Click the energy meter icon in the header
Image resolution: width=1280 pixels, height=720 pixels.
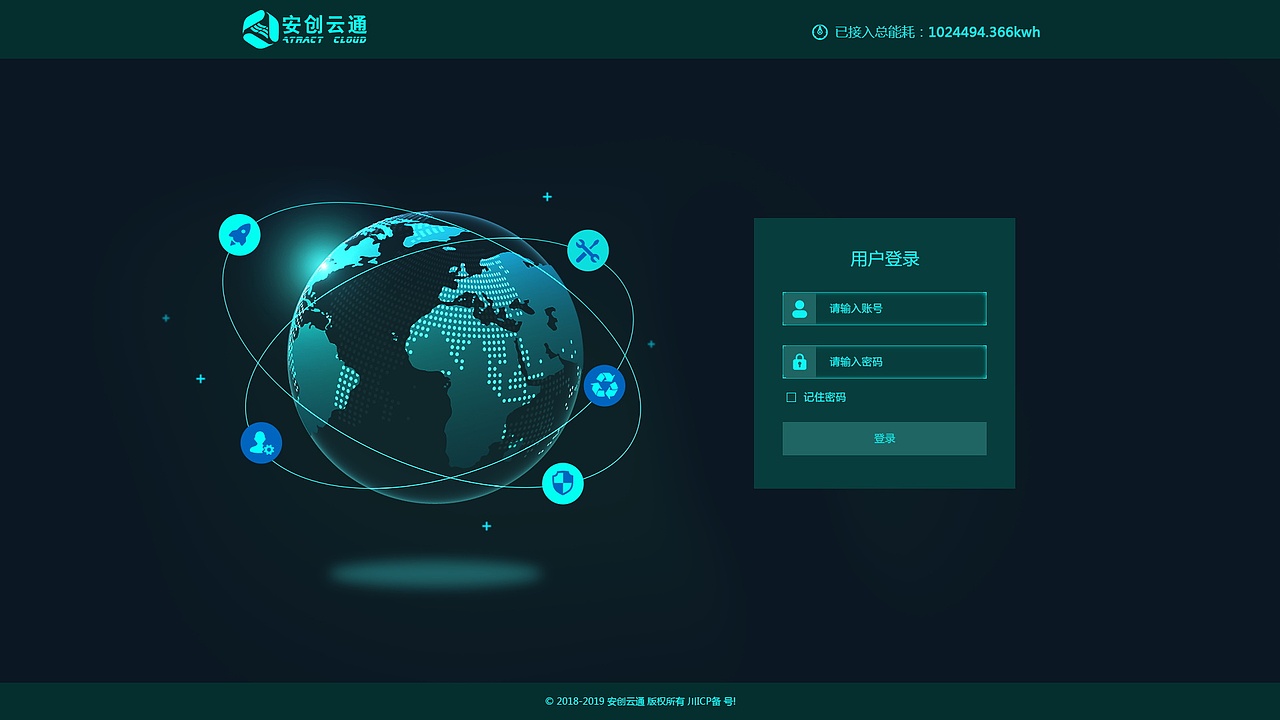point(818,32)
